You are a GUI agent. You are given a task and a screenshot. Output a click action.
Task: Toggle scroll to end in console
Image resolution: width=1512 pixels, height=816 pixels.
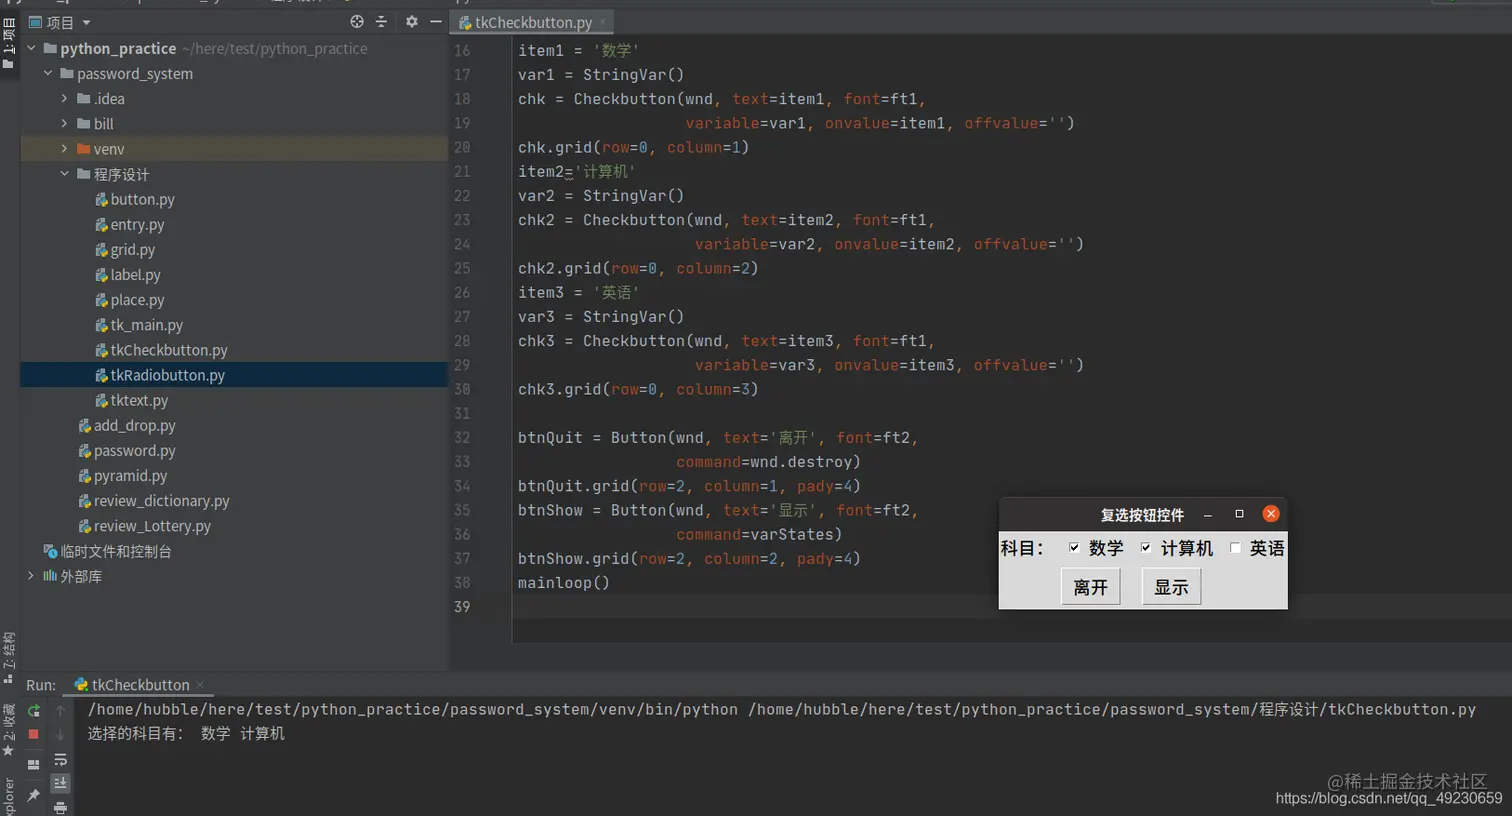(60, 783)
